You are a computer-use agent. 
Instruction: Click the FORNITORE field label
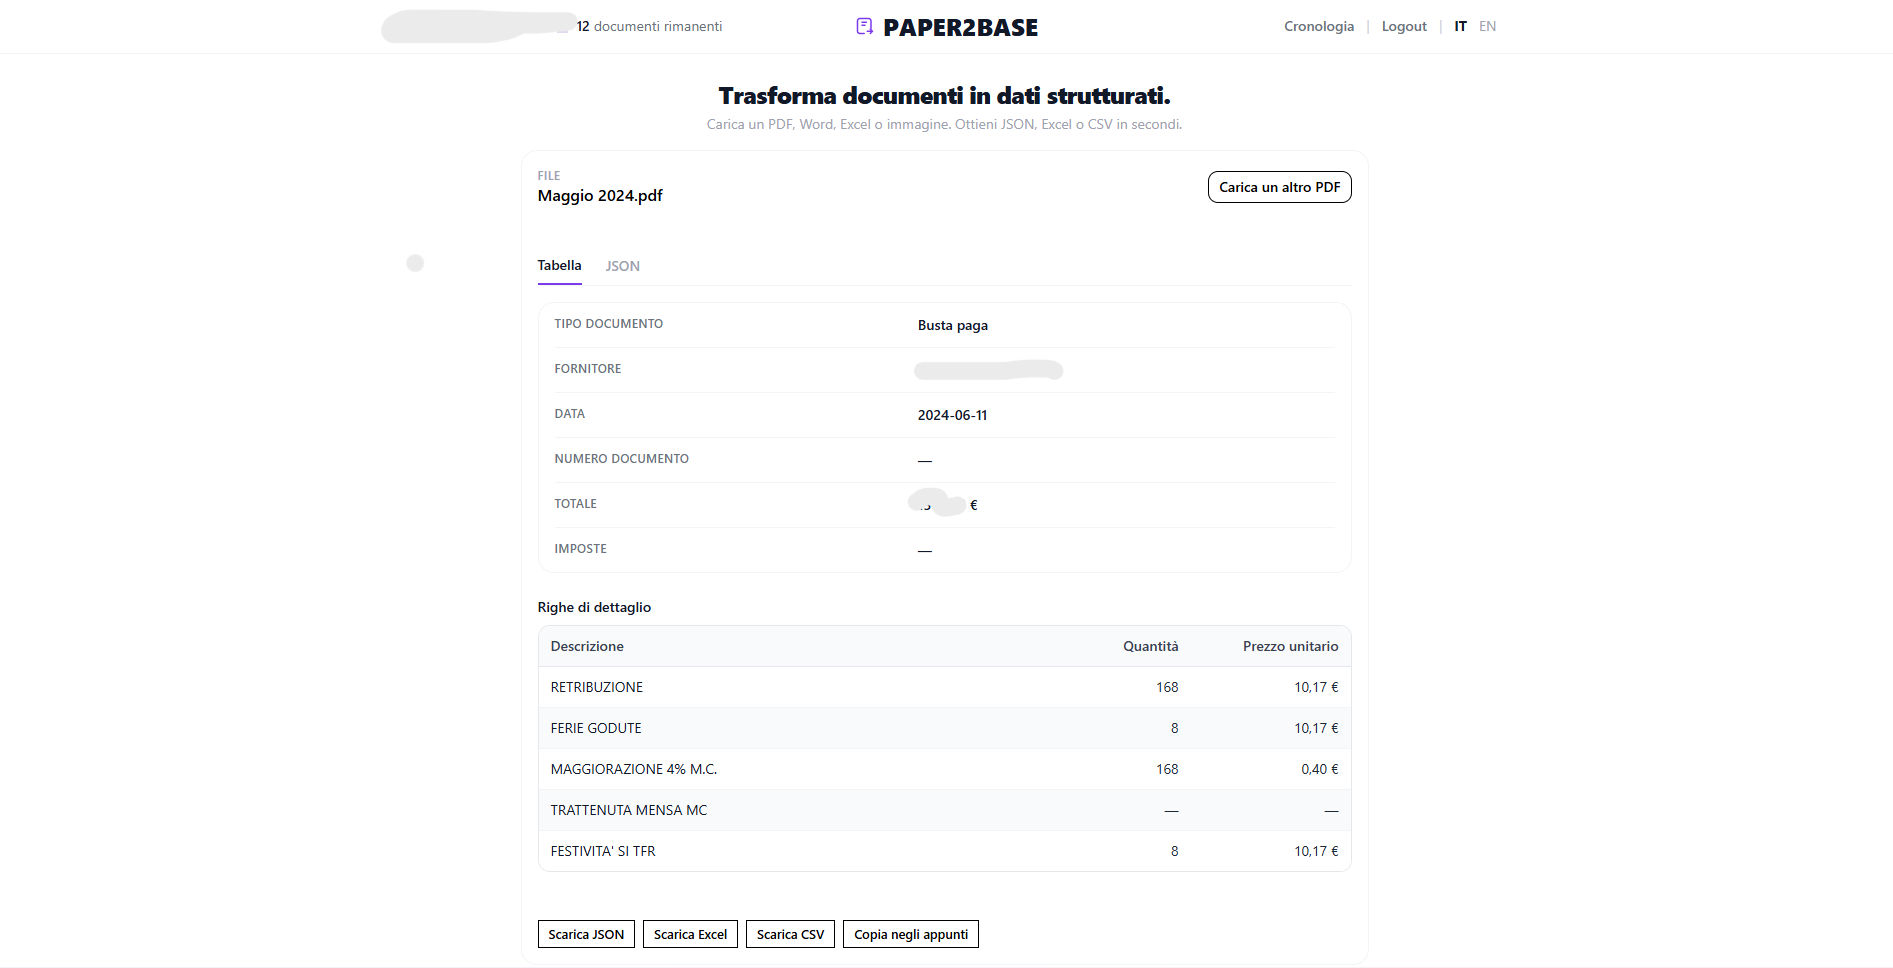coord(588,369)
